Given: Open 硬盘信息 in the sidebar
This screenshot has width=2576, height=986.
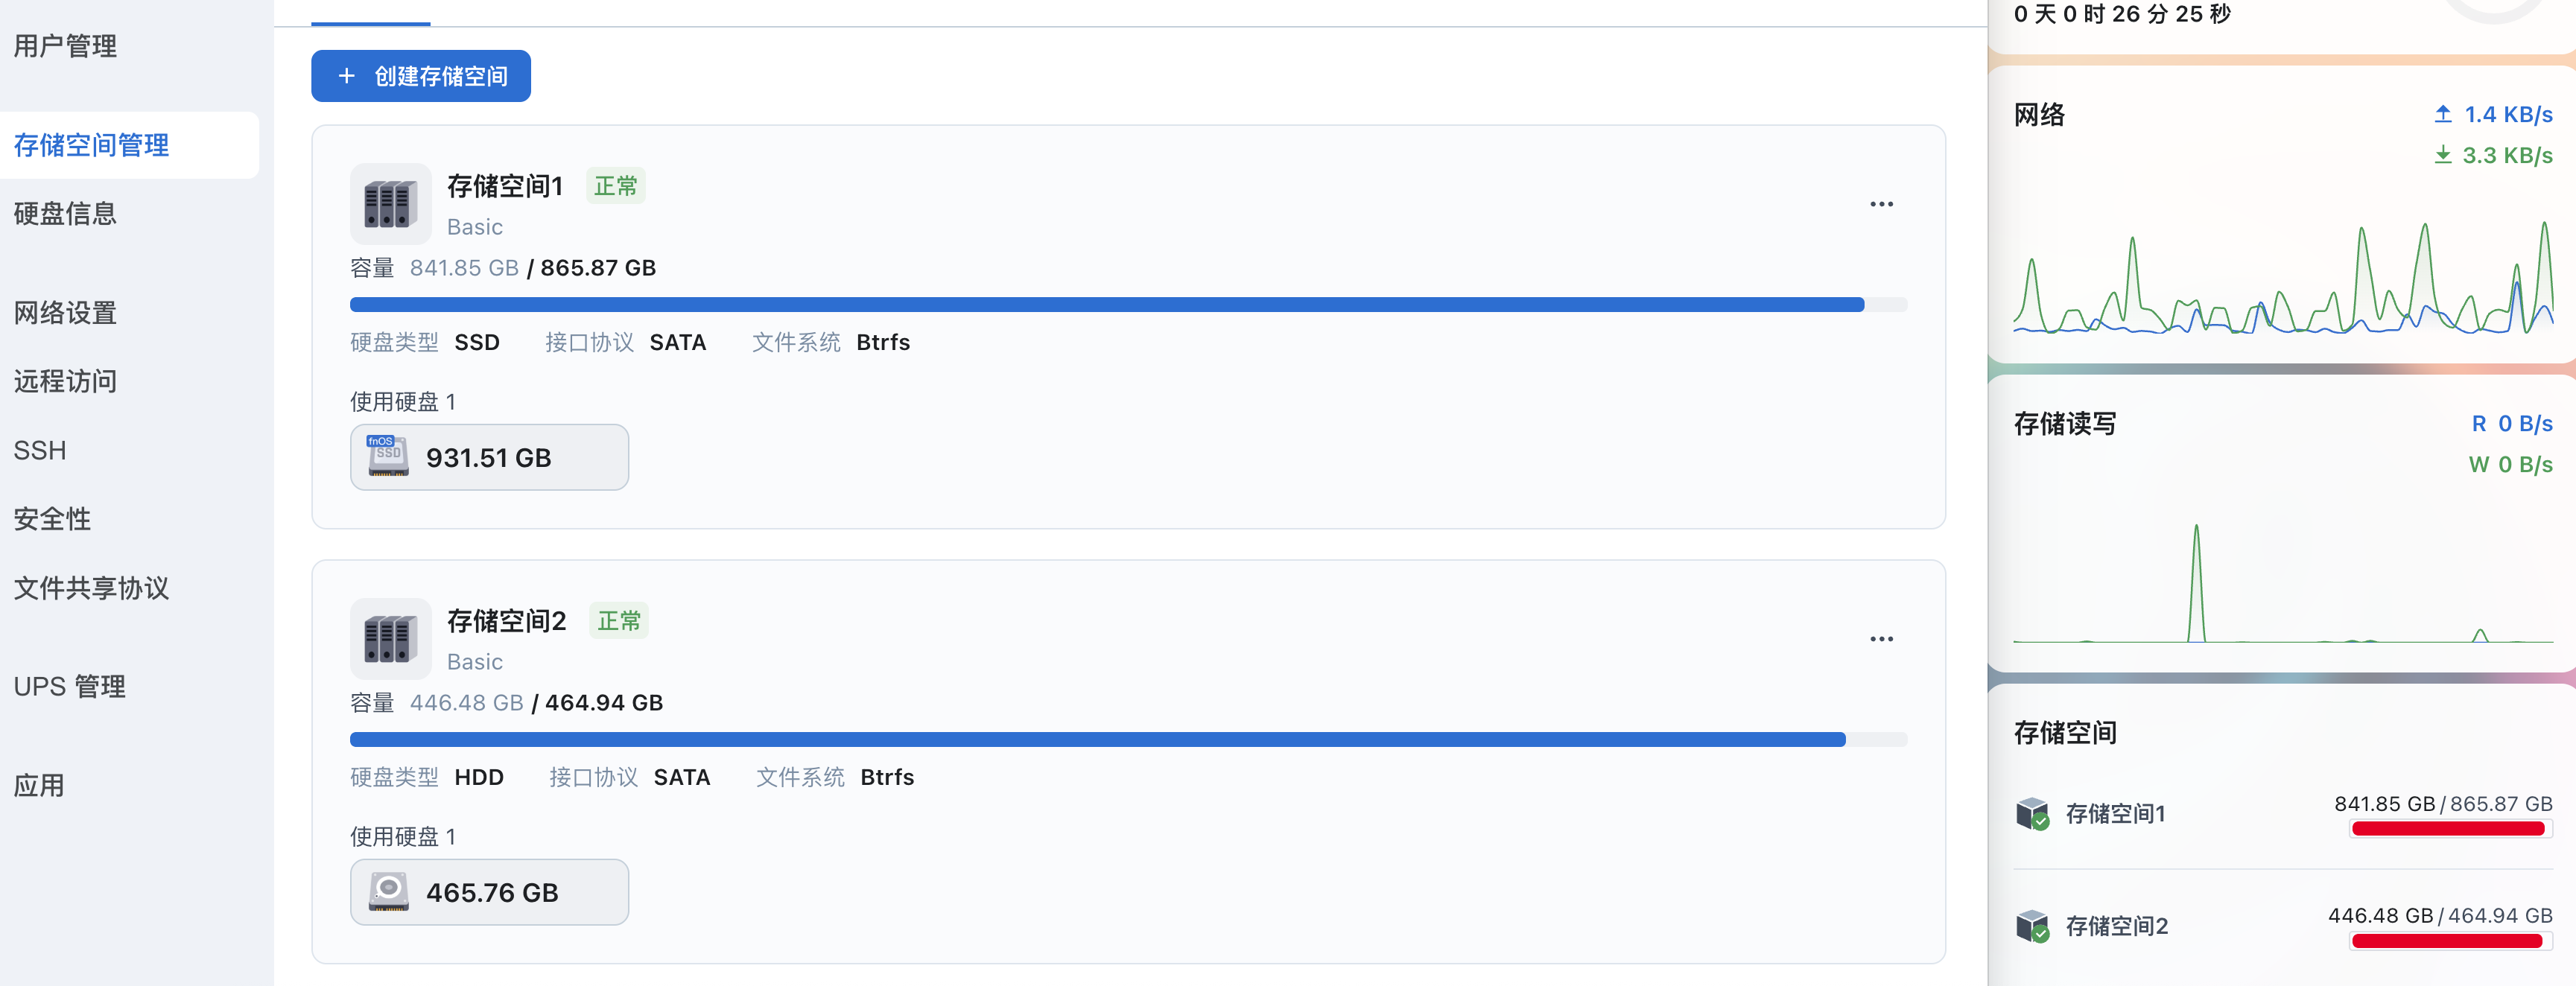Looking at the screenshot, I should point(65,214).
